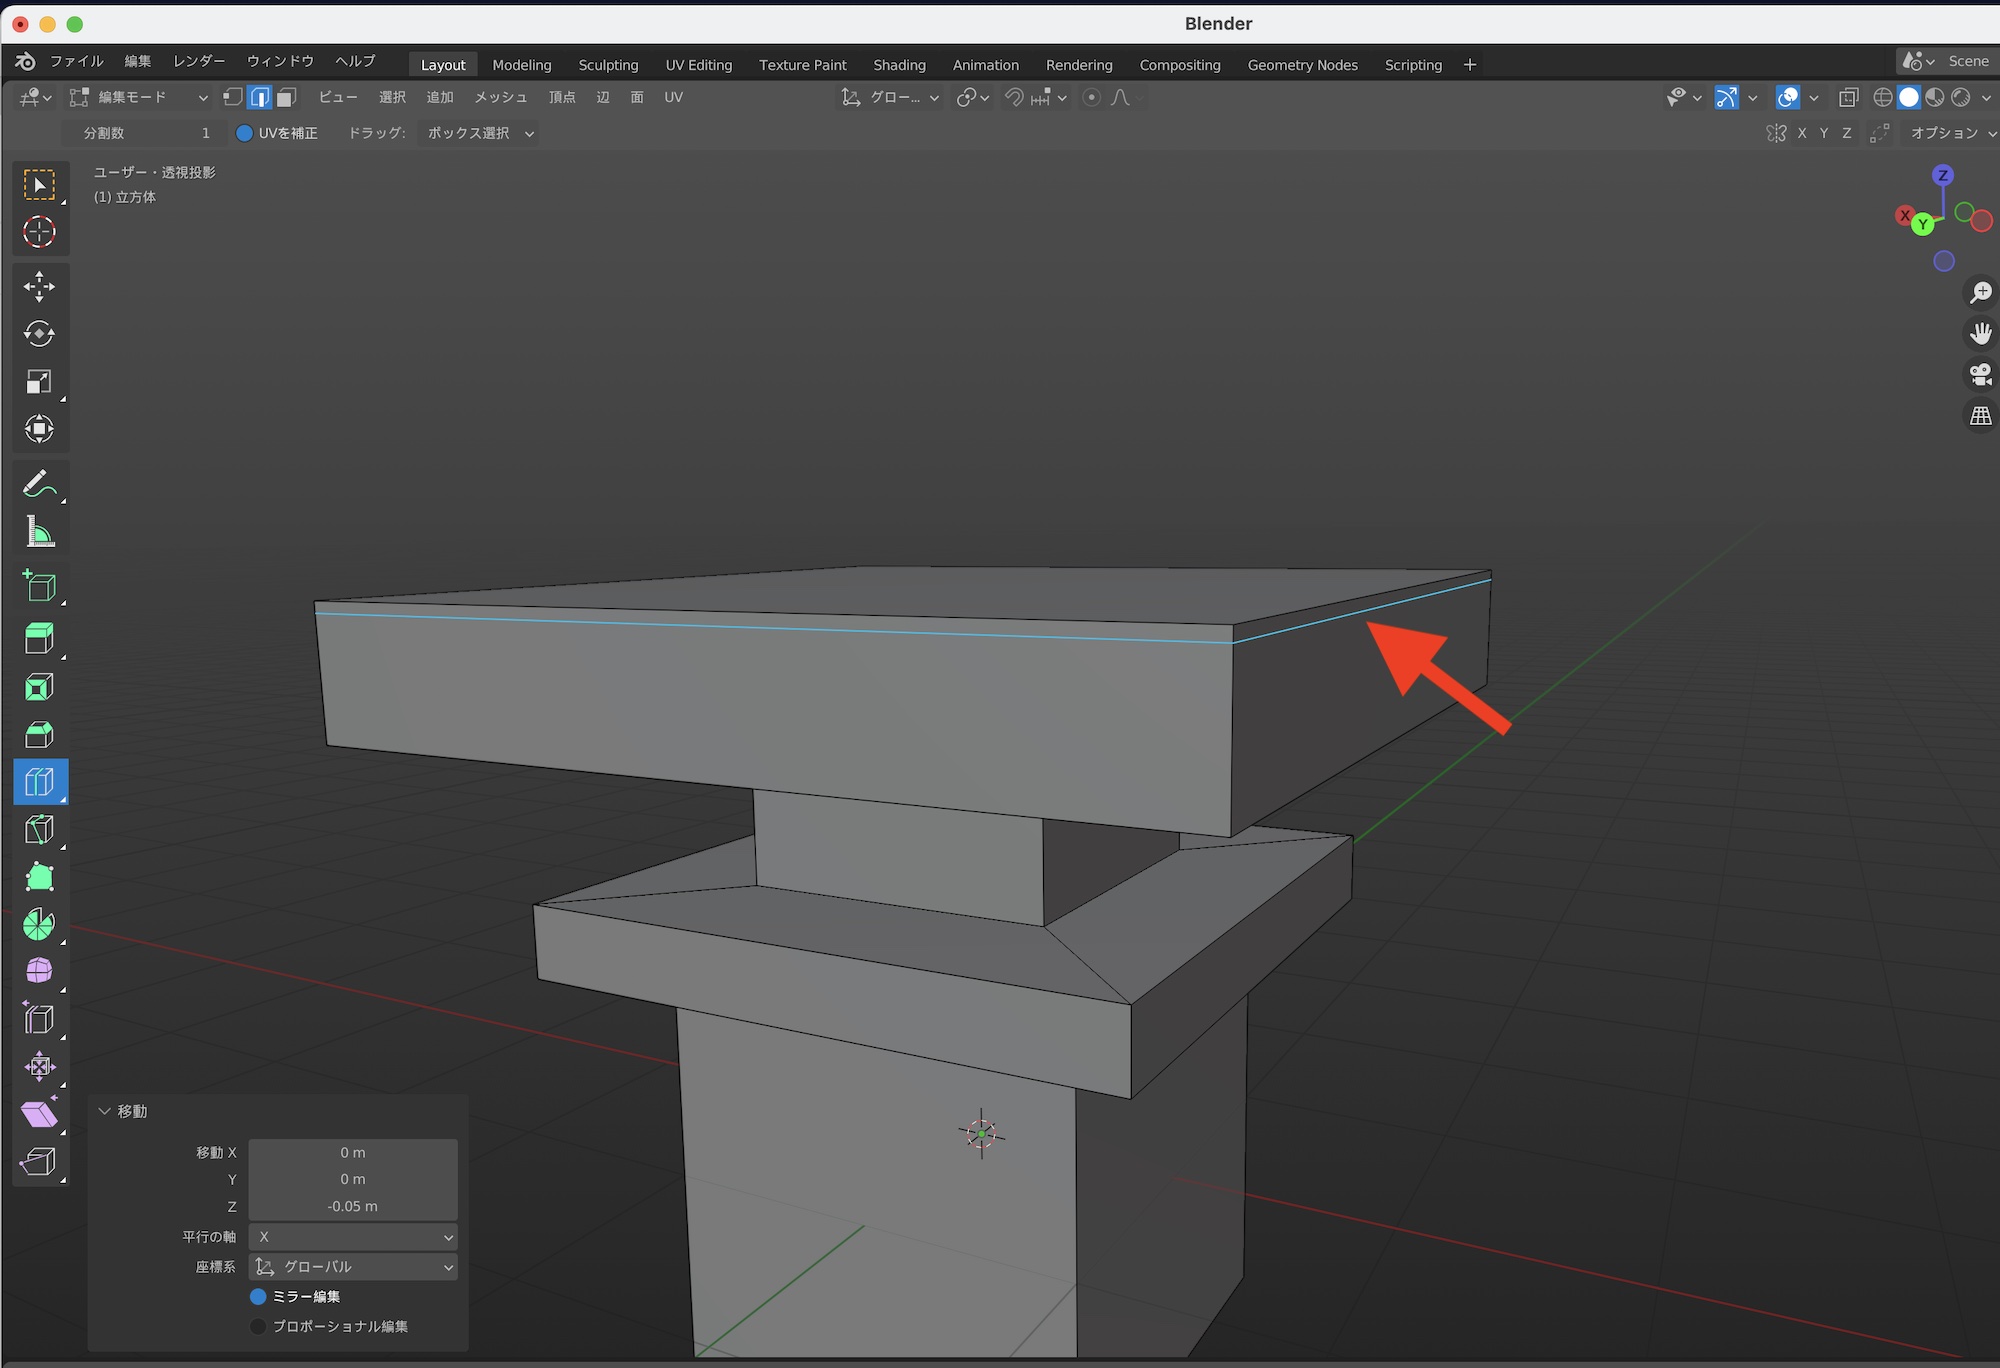Enable プロポーショナル編集 checkbox
Viewport: 2000px width, 1368px height.
(x=258, y=1326)
